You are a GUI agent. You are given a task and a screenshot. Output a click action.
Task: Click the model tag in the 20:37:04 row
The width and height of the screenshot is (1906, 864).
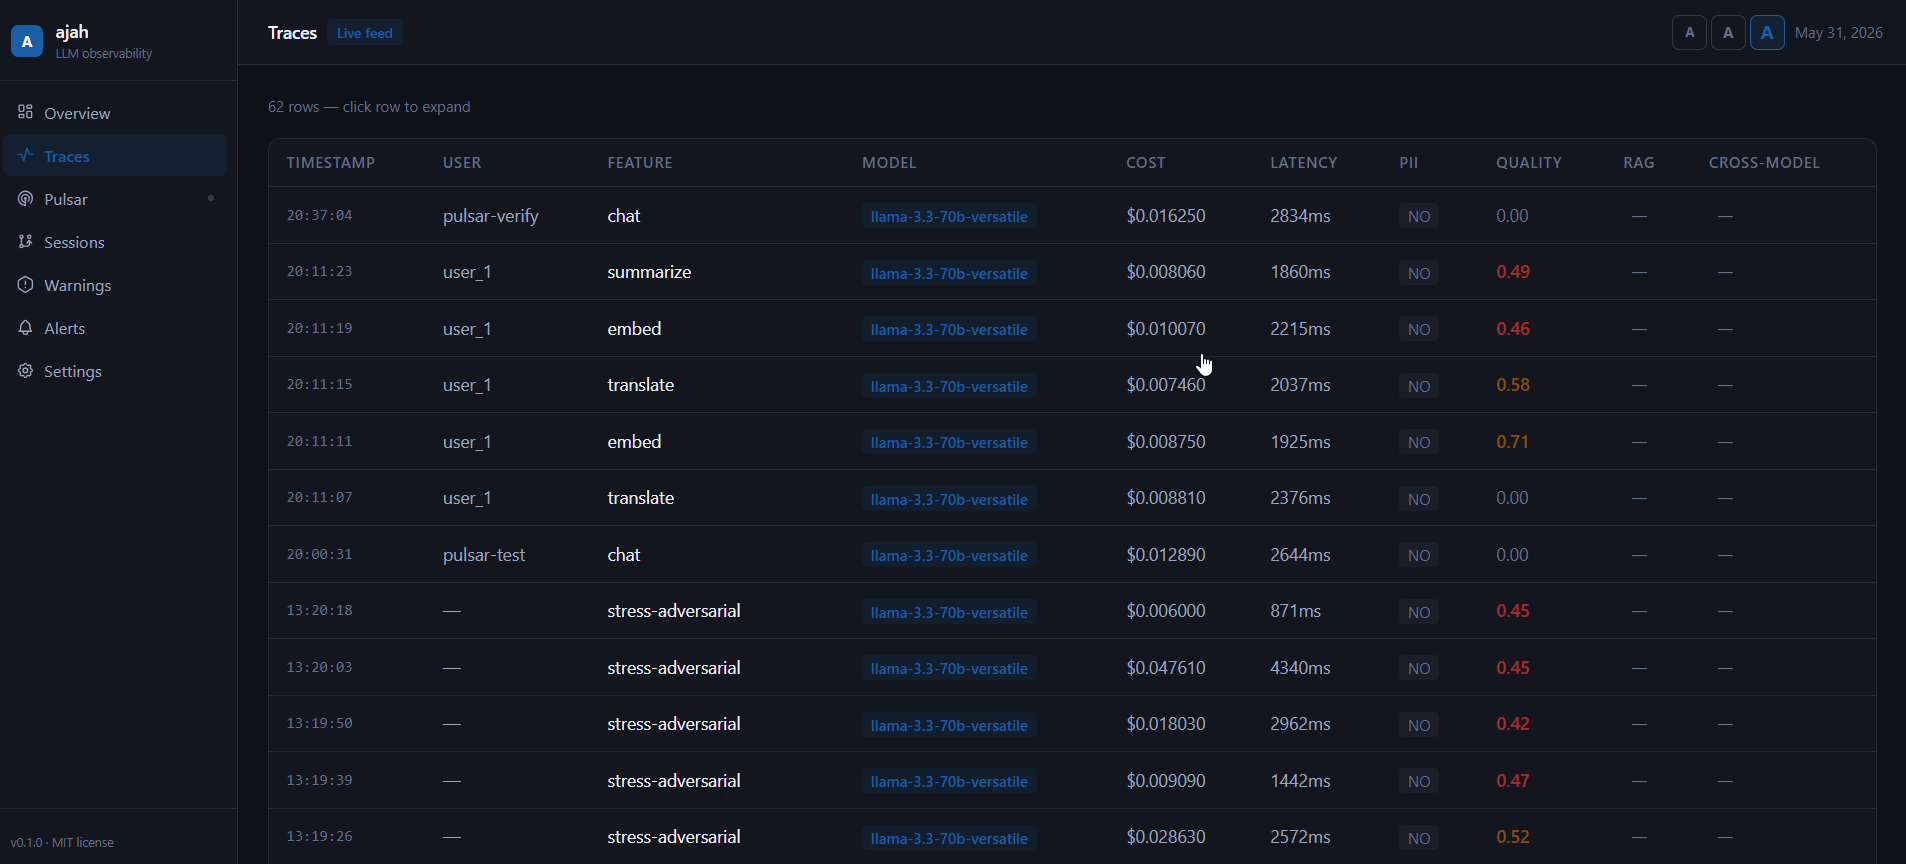[949, 216]
